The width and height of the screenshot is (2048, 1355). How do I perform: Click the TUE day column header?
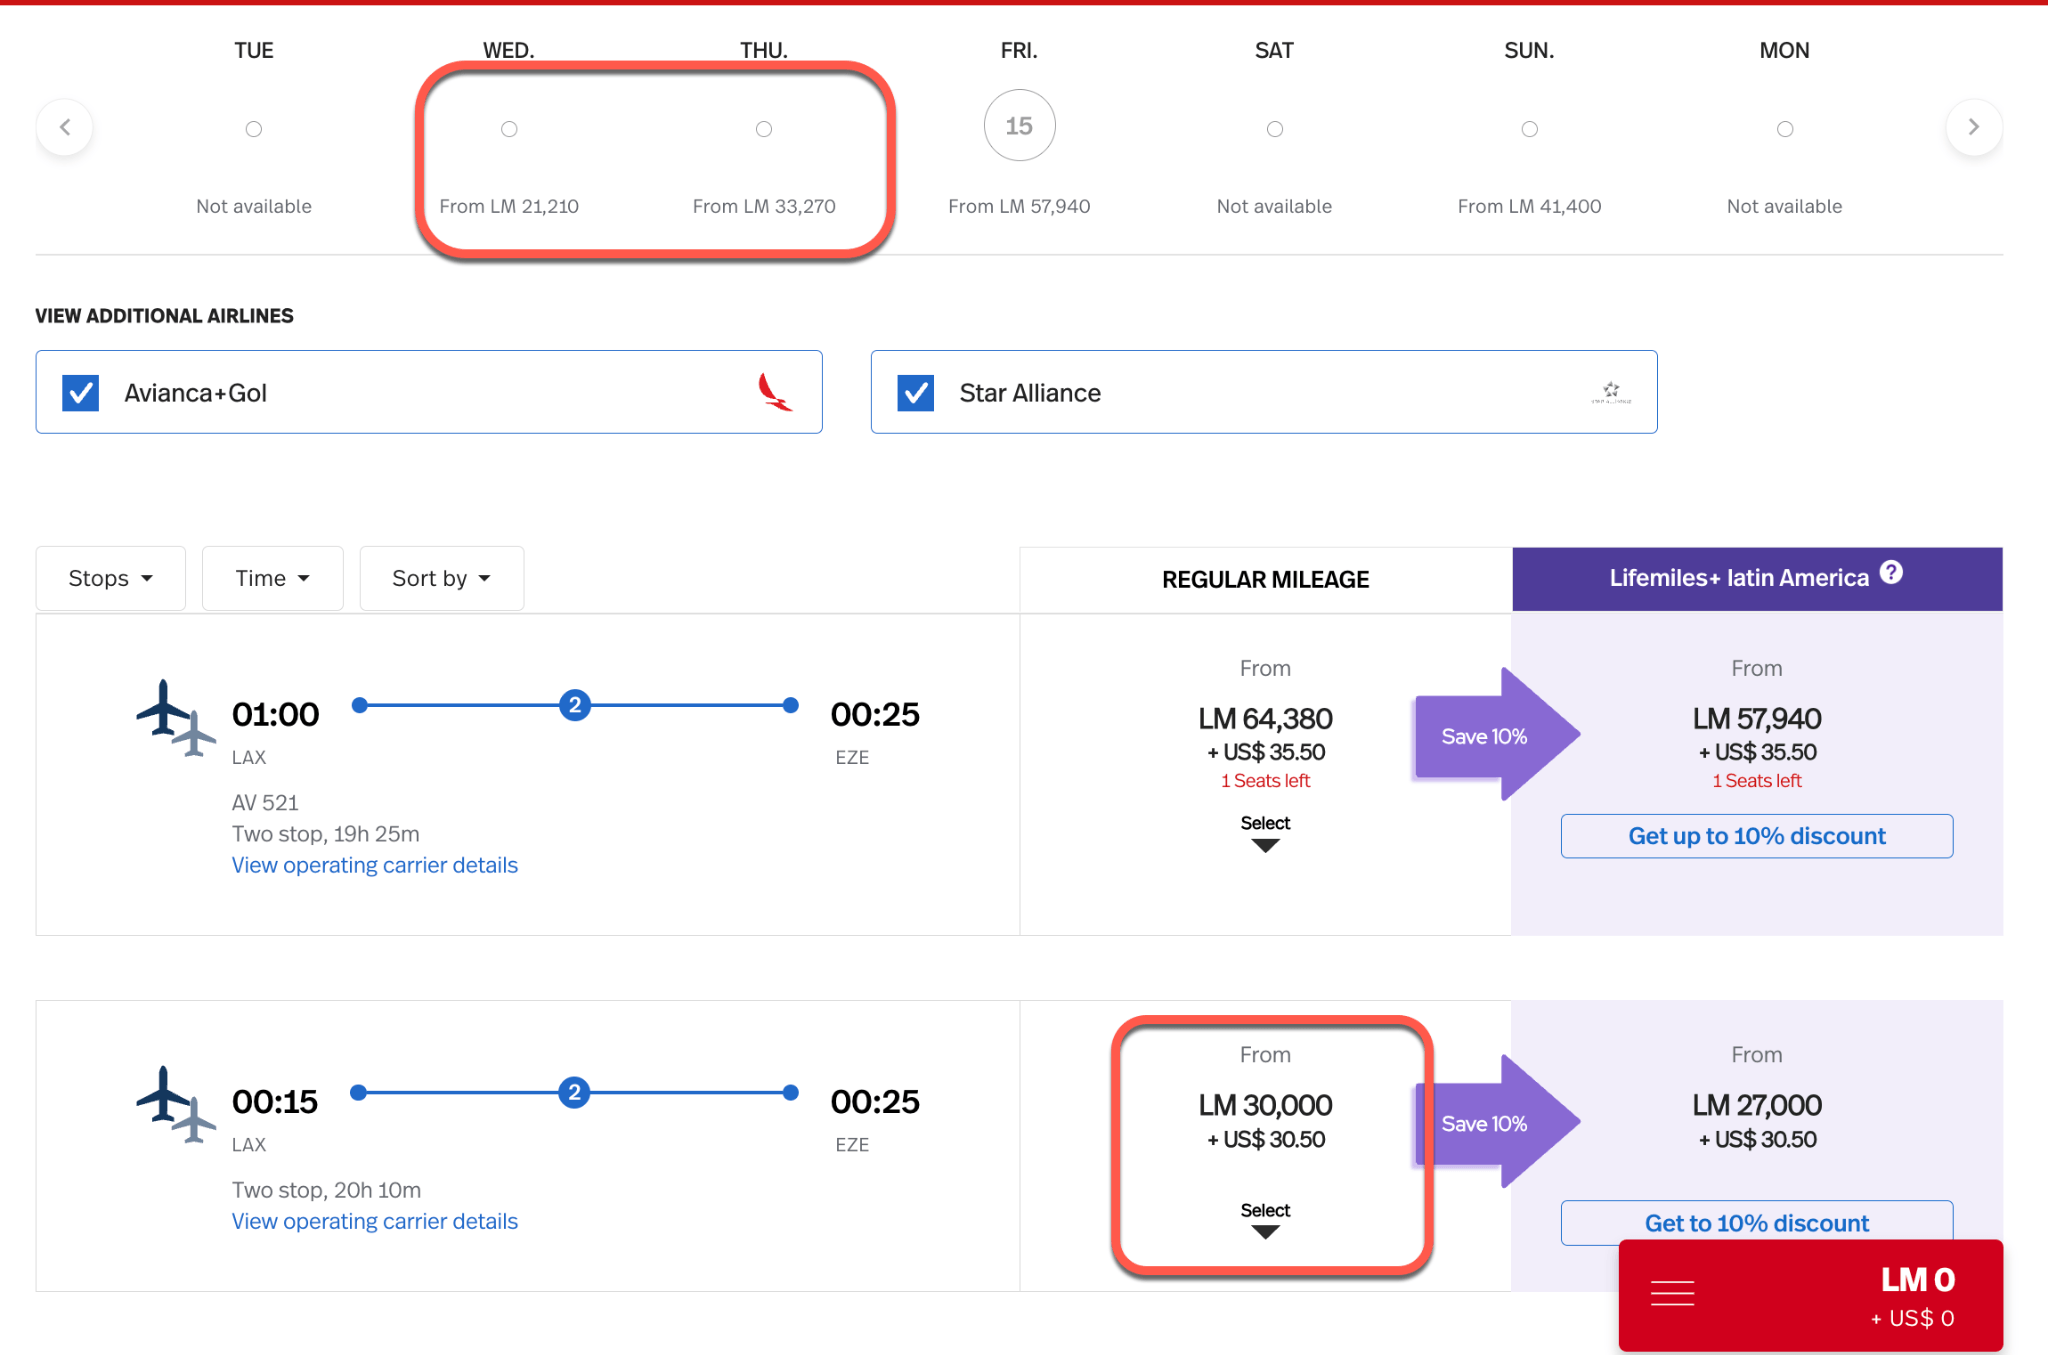point(254,51)
